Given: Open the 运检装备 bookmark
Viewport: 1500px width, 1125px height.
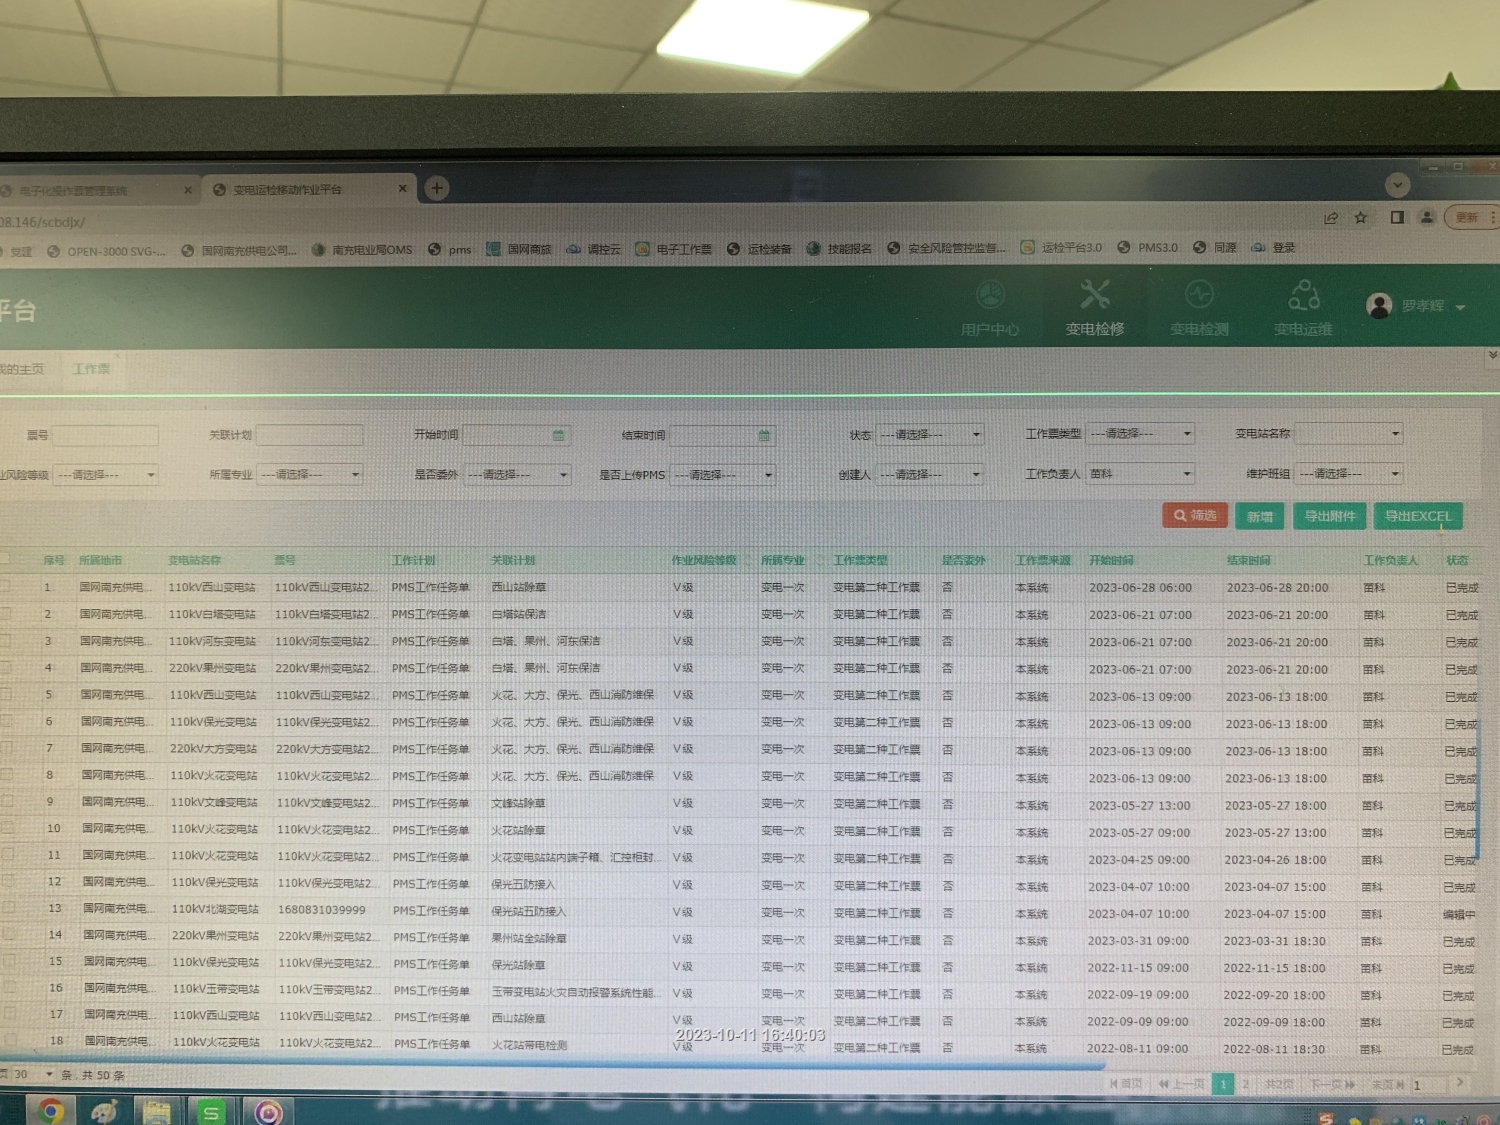Looking at the screenshot, I should coord(759,249).
